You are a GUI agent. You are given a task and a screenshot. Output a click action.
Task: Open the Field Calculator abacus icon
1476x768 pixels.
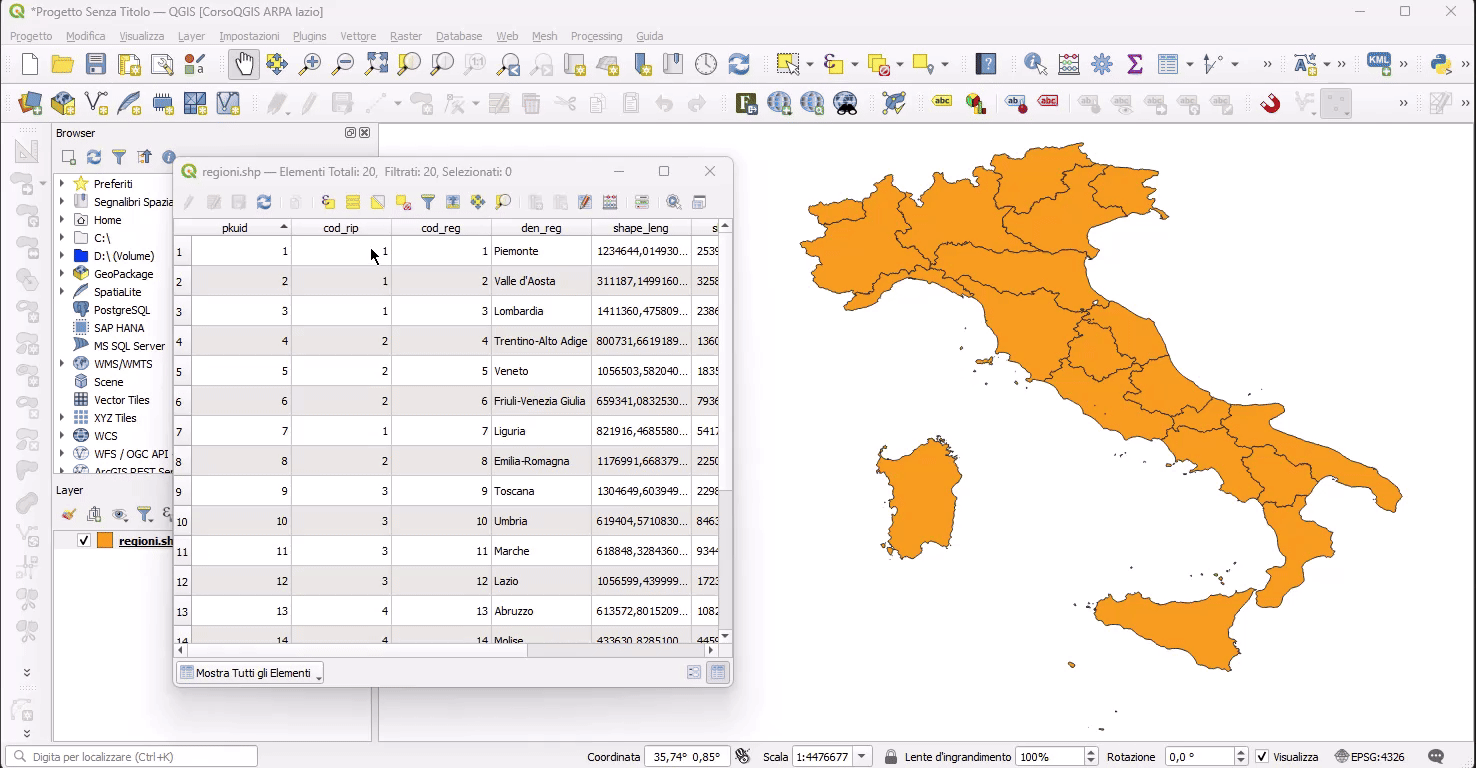coord(1069,65)
